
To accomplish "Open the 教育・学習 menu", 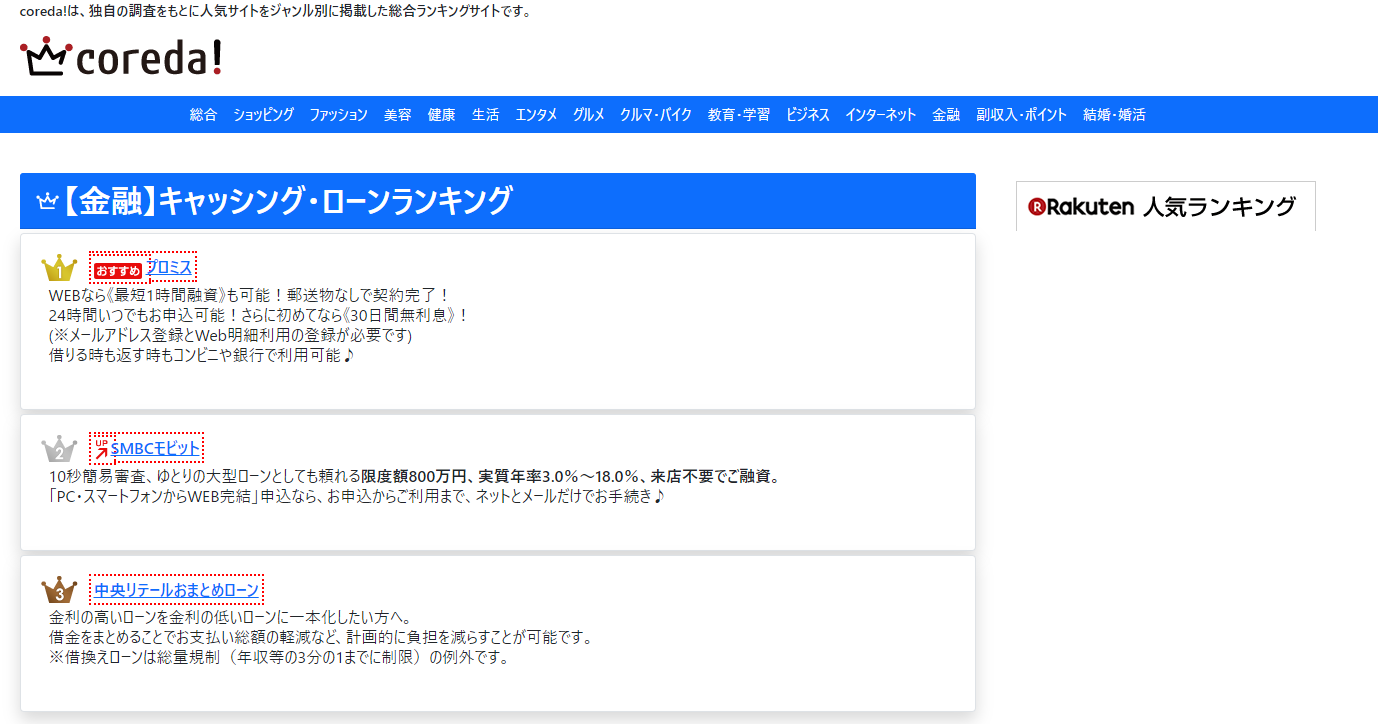I will pos(738,115).
